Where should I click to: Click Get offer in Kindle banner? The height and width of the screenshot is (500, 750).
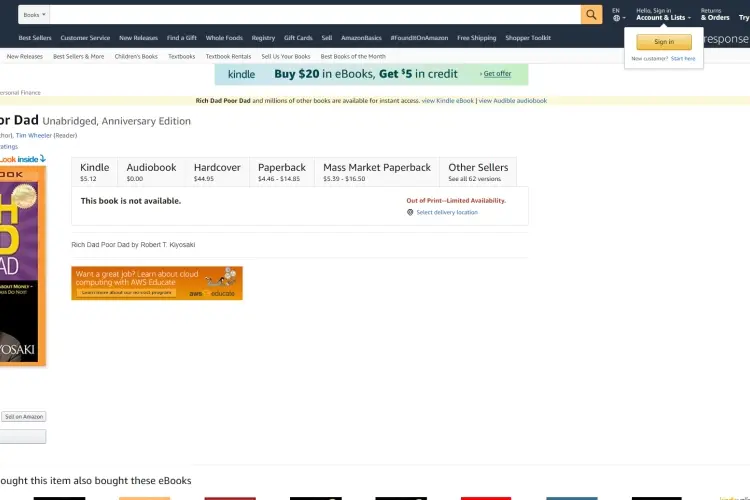click(x=497, y=74)
